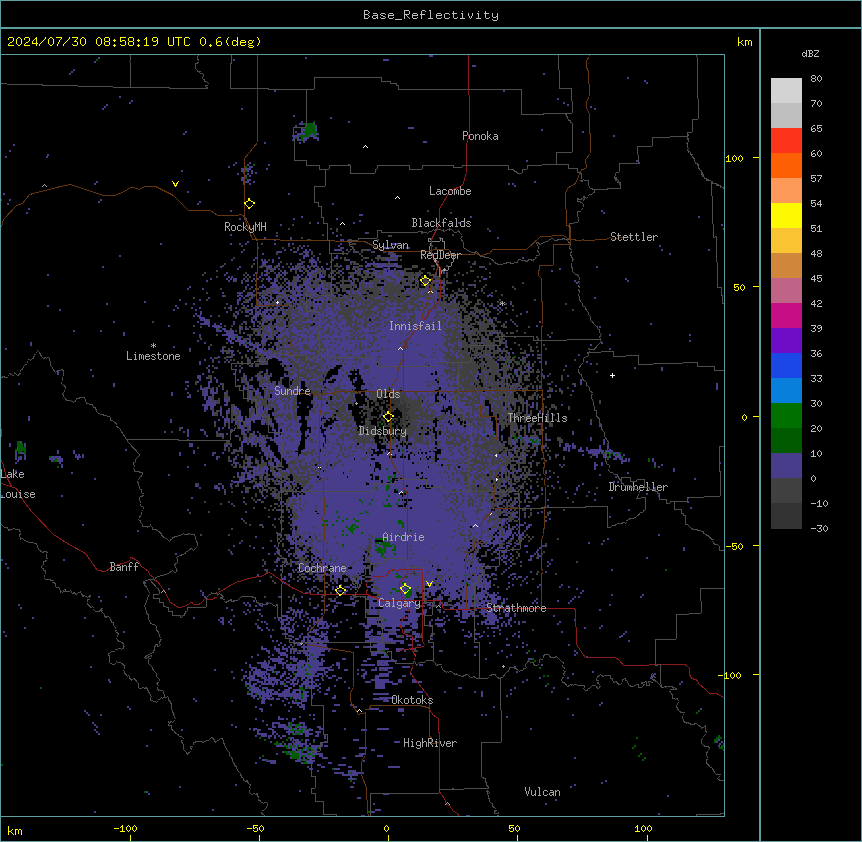Click the 65 dBZ red legend swatch
Screen dimensions: 862x842
pos(786,141)
